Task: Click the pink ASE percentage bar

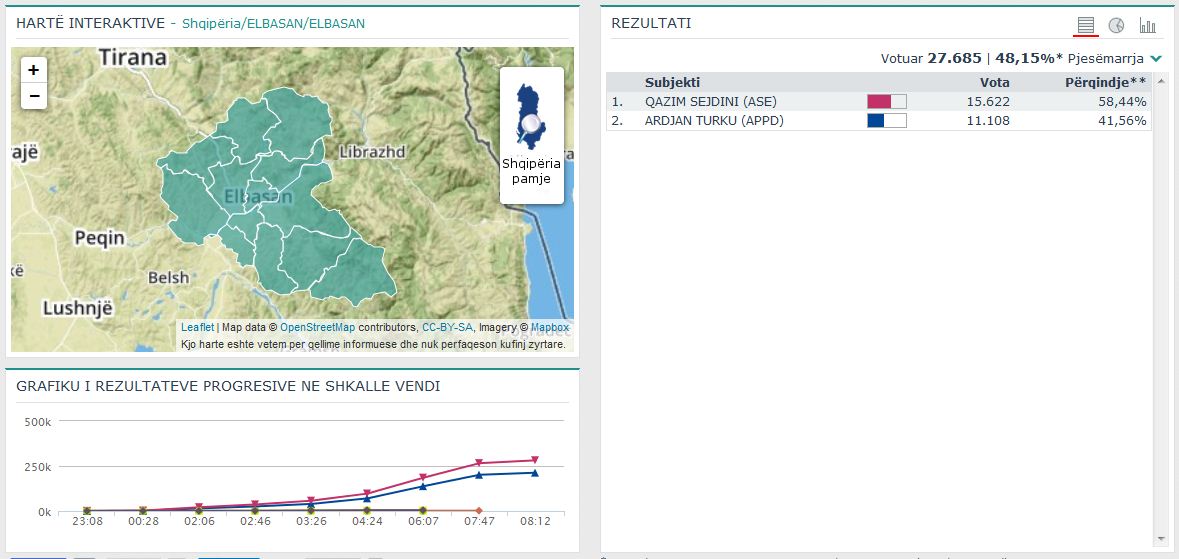Action: (886, 101)
